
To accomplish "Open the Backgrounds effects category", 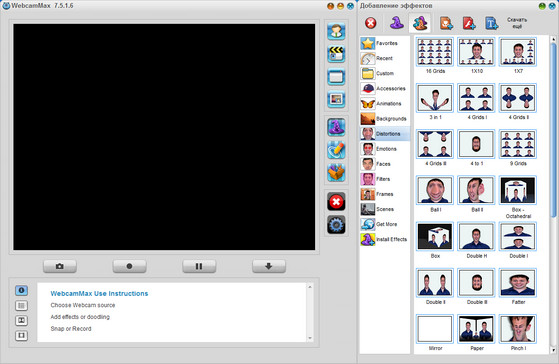I will tap(385, 119).
